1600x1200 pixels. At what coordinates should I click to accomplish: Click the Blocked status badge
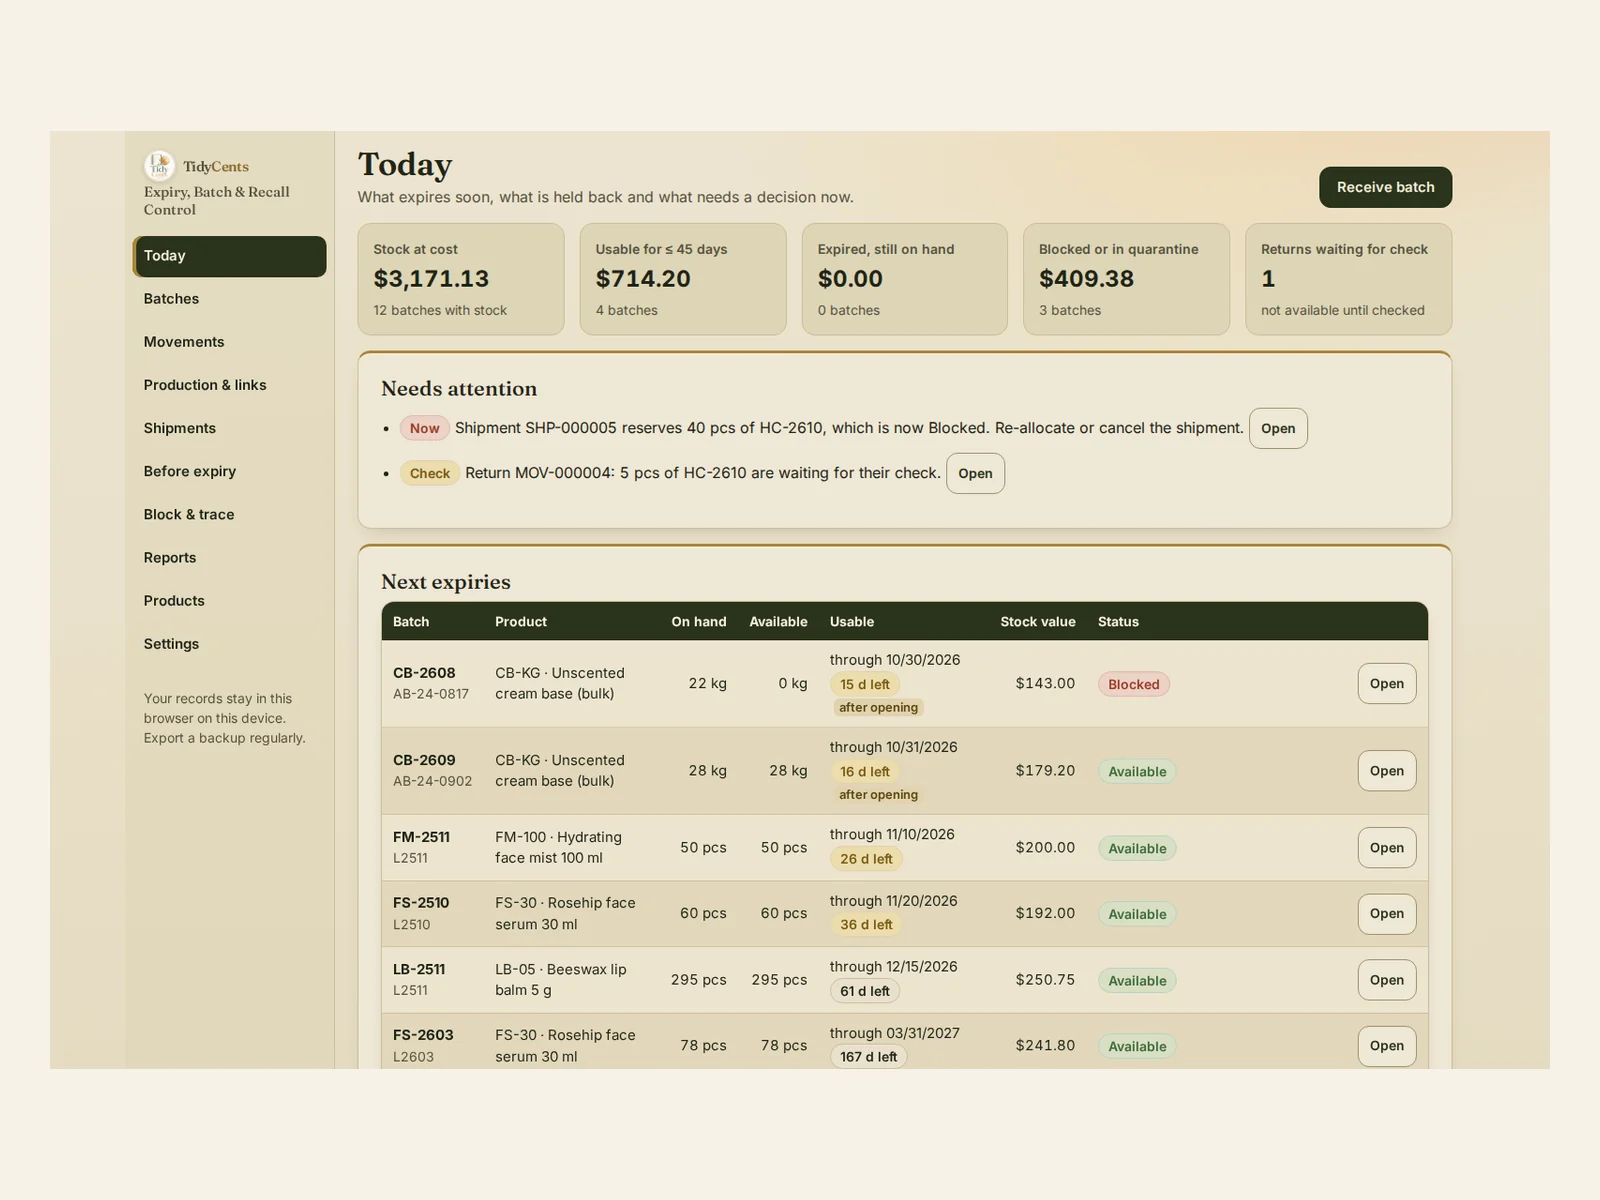coord(1134,684)
